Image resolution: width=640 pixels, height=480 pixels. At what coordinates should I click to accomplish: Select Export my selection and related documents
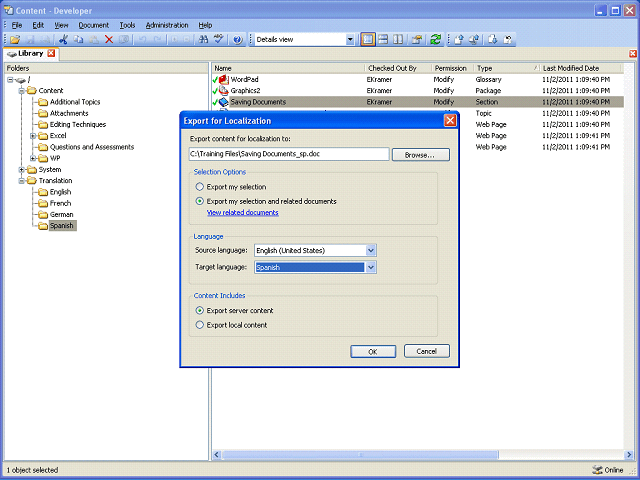click(200, 201)
